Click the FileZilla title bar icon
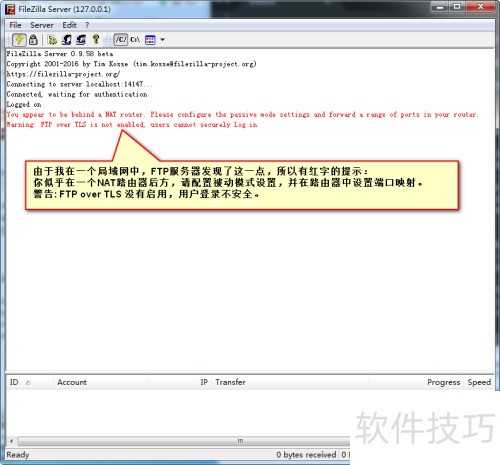 (10, 9)
